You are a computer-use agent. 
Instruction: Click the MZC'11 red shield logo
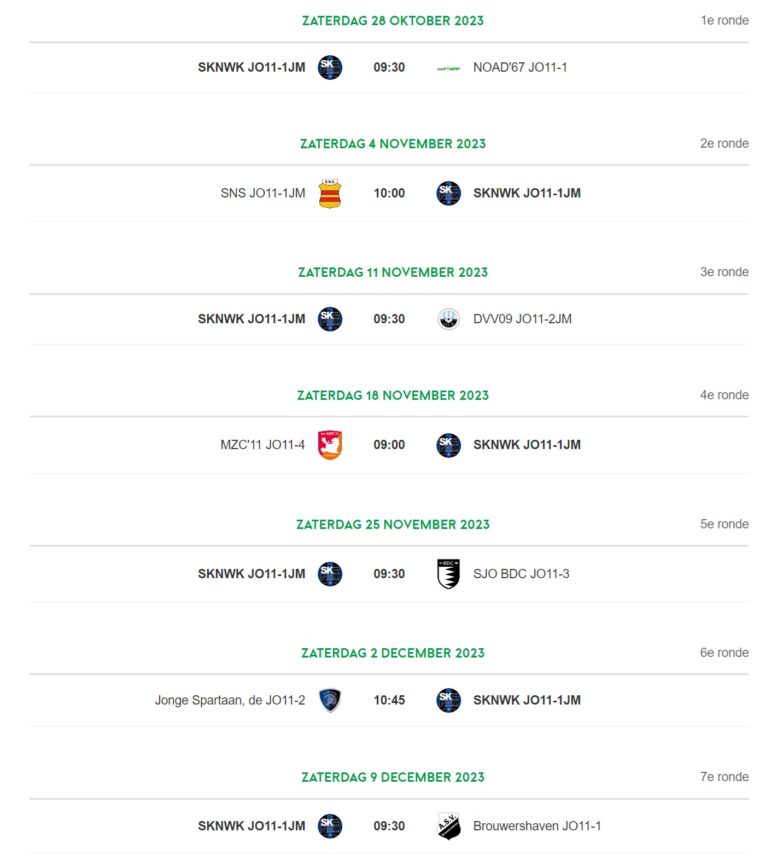[x=330, y=445]
